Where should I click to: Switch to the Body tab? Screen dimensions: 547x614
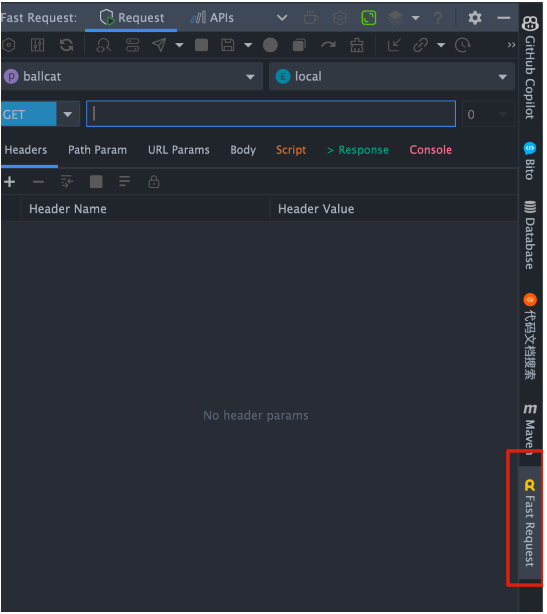tap(243, 150)
